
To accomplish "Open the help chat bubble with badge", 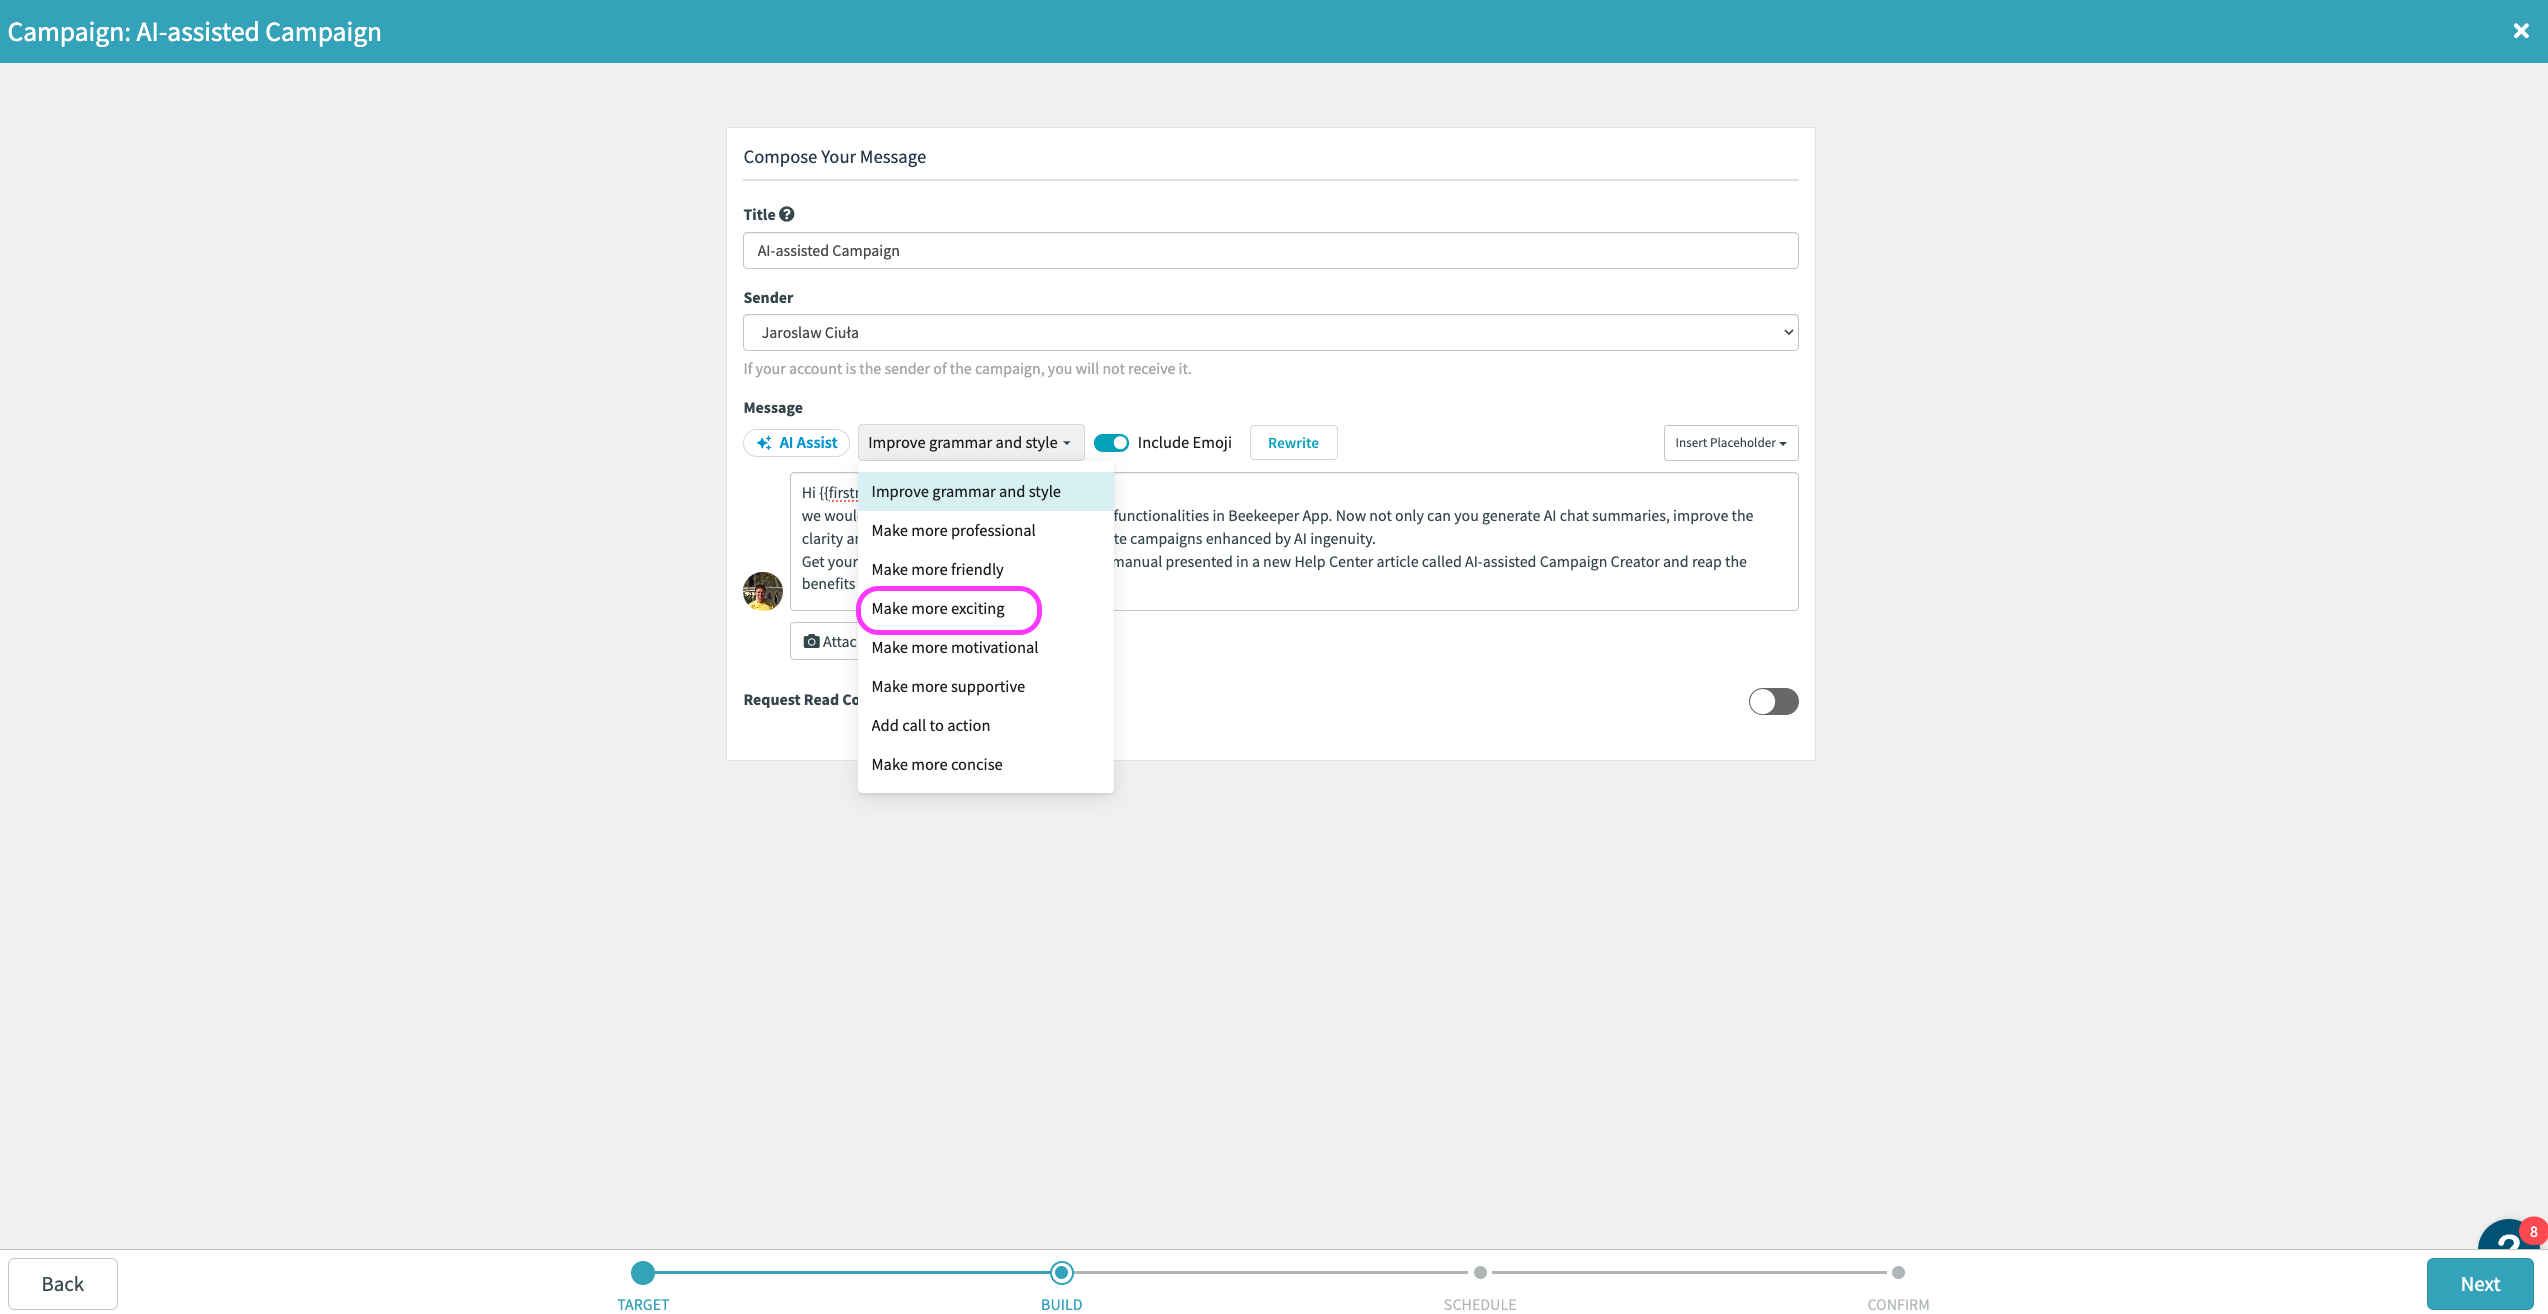I will (2512, 1236).
